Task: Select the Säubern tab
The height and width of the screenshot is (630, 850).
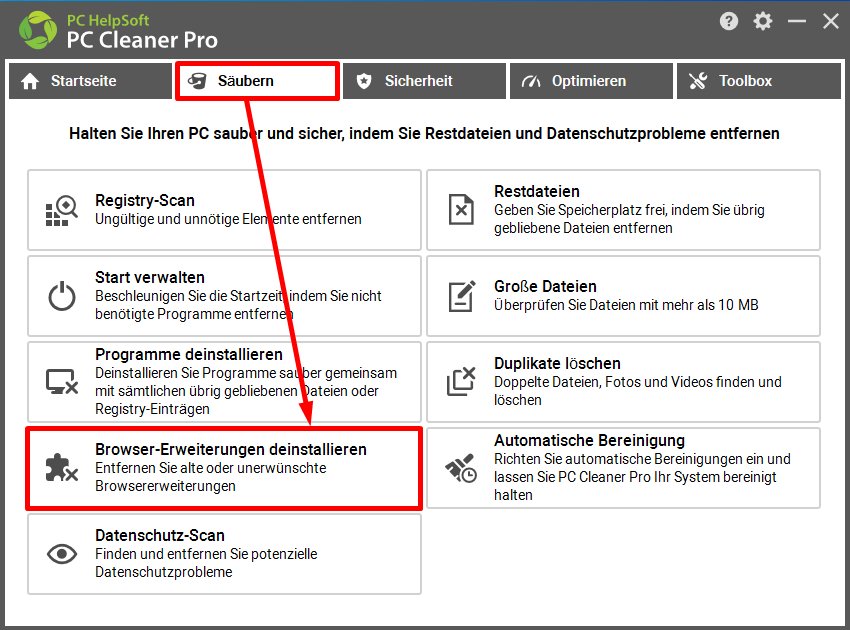Action: tap(257, 81)
